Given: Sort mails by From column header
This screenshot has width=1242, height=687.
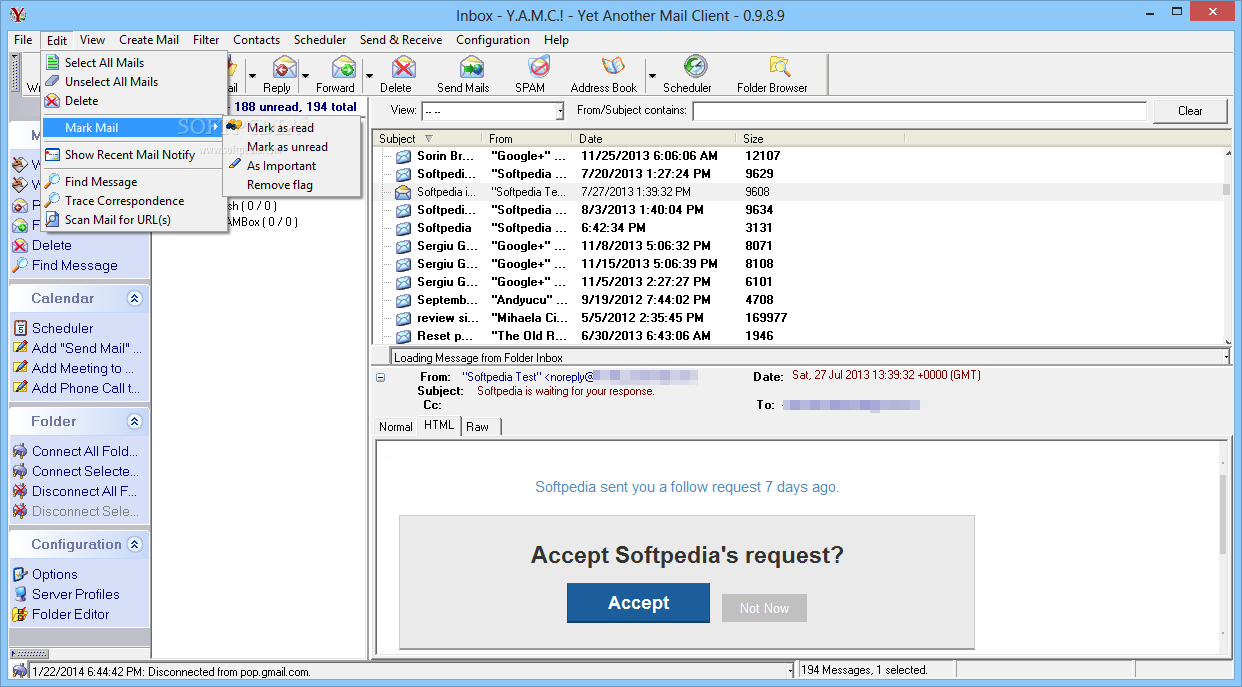Looking at the screenshot, I should click(527, 139).
